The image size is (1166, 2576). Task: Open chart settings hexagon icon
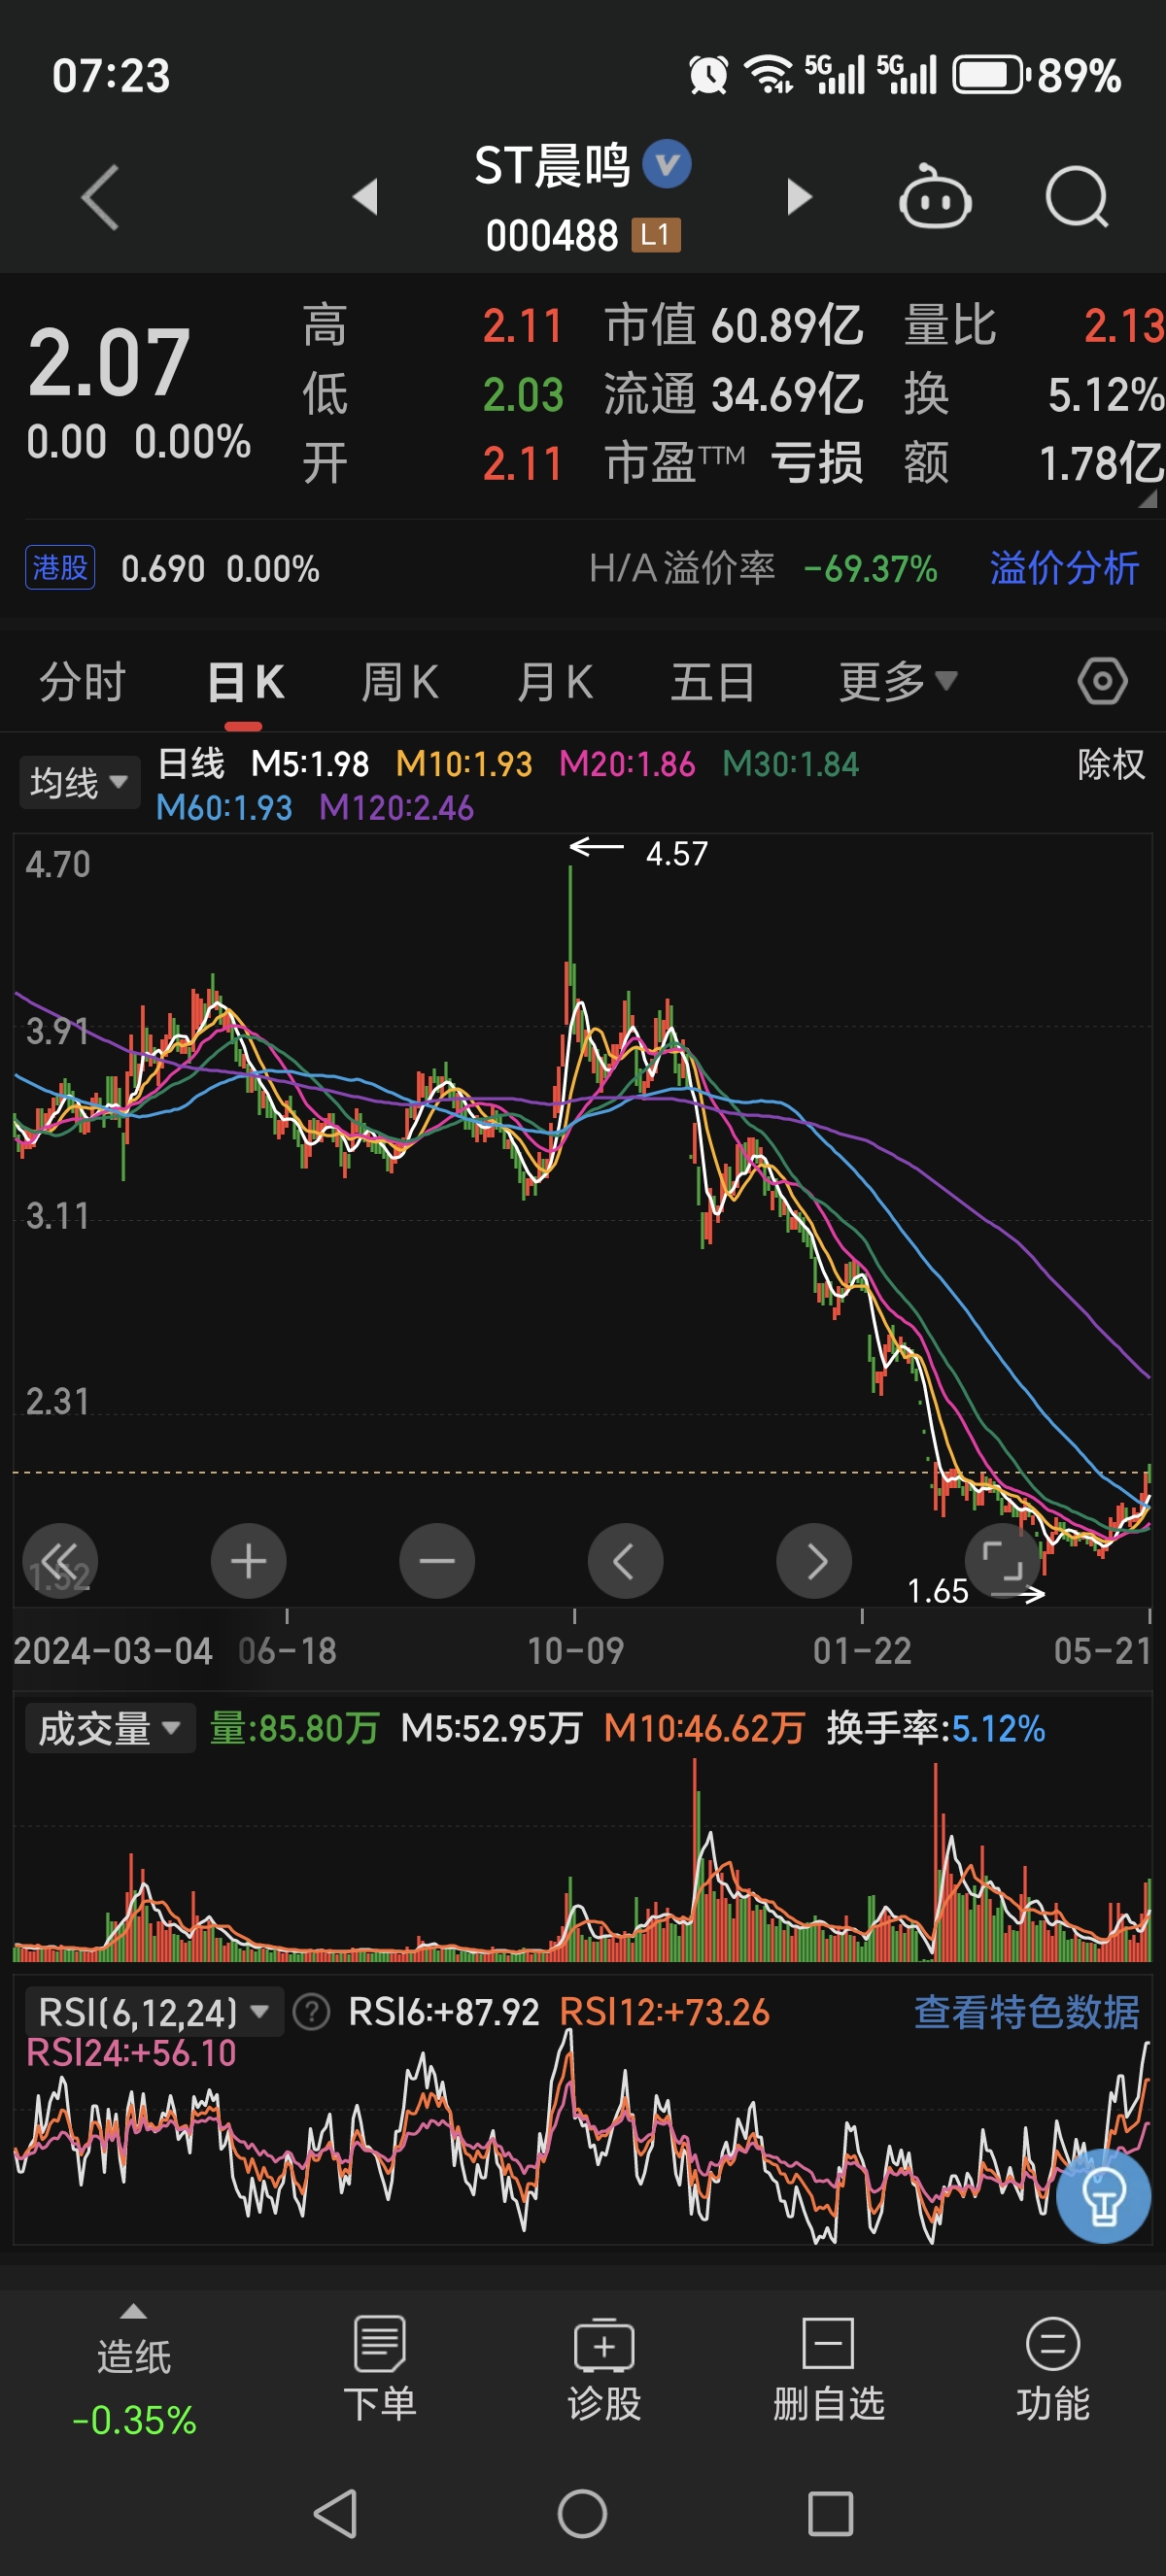1102,682
